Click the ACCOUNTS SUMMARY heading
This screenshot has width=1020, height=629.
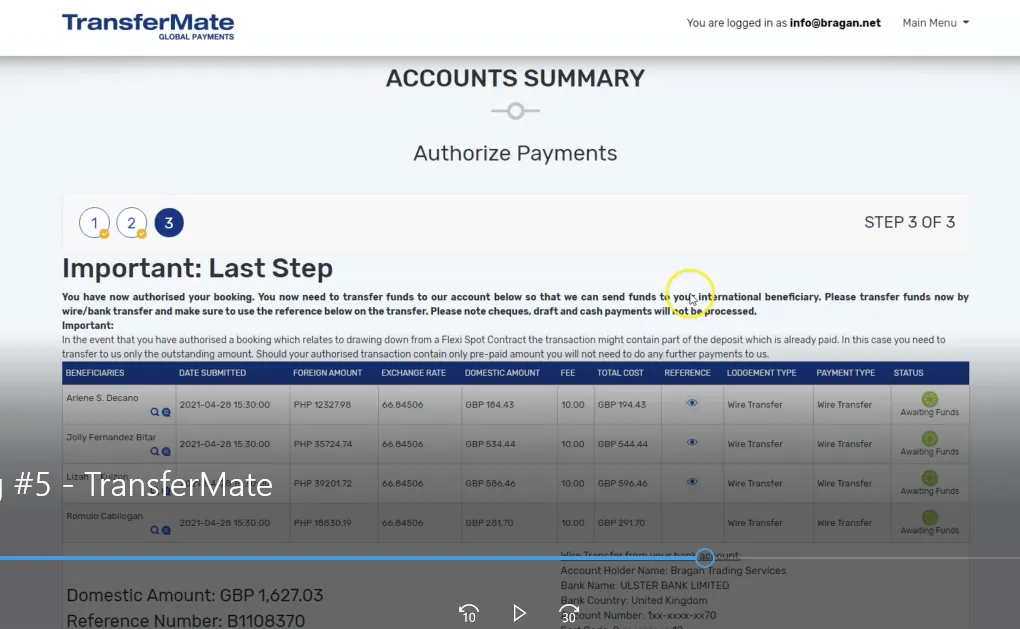(515, 78)
